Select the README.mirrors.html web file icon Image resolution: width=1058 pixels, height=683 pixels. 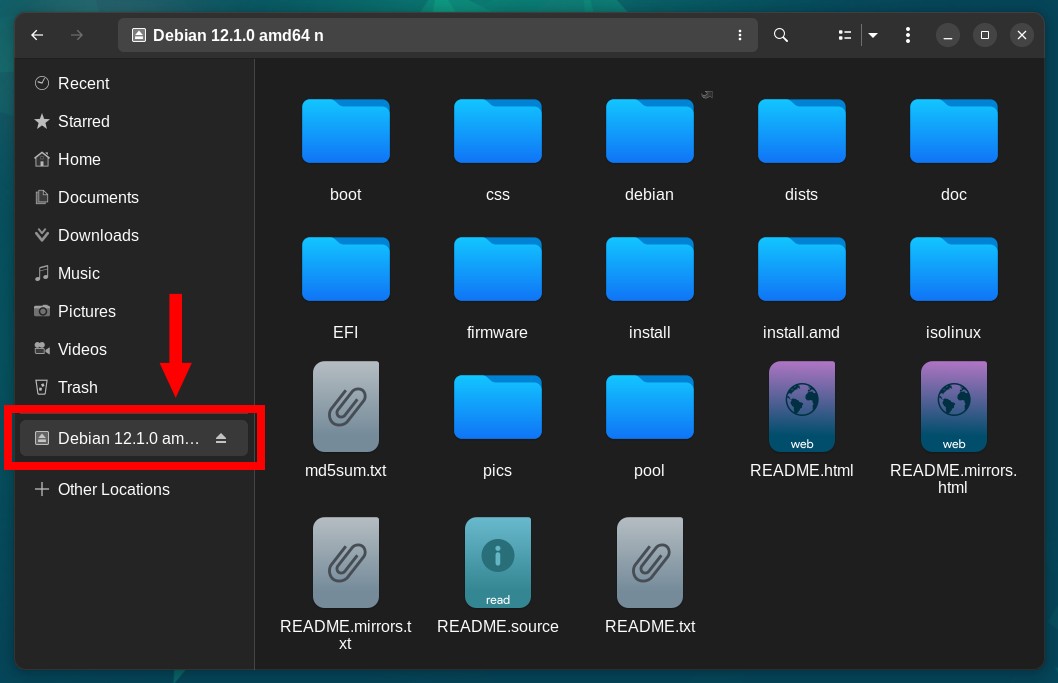click(953, 406)
